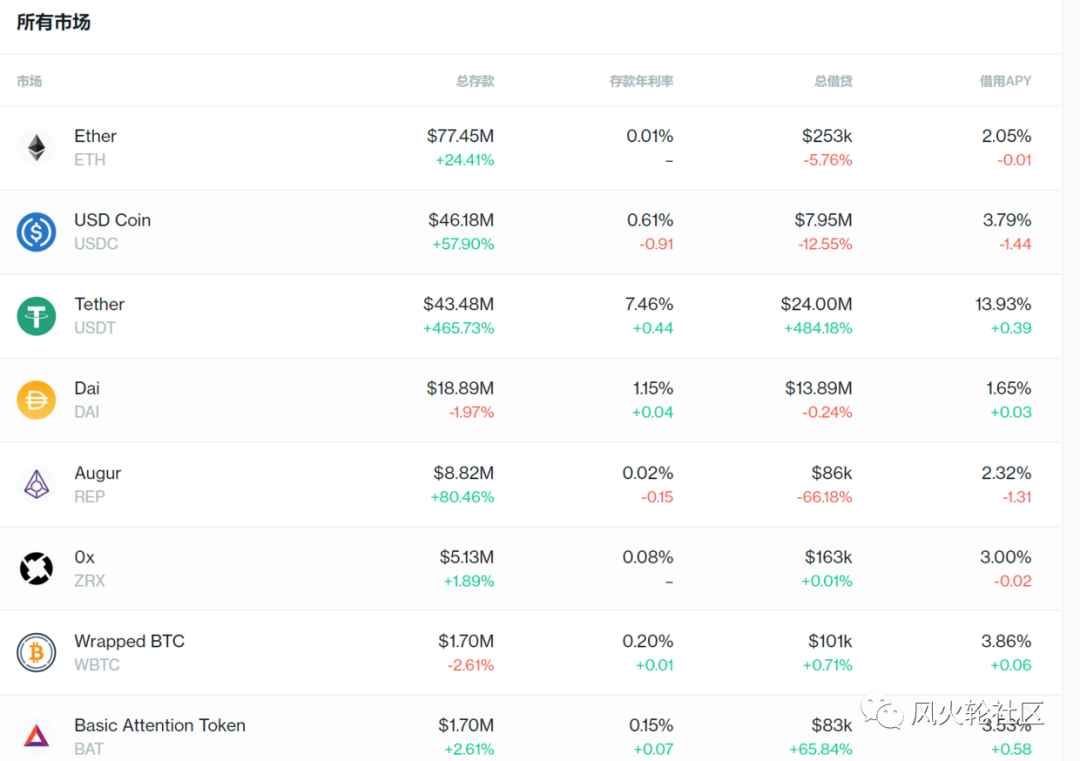Click USD Coin supply rate 0.61%
The width and height of the screenshot is (1080, 761).
point(650,220)
